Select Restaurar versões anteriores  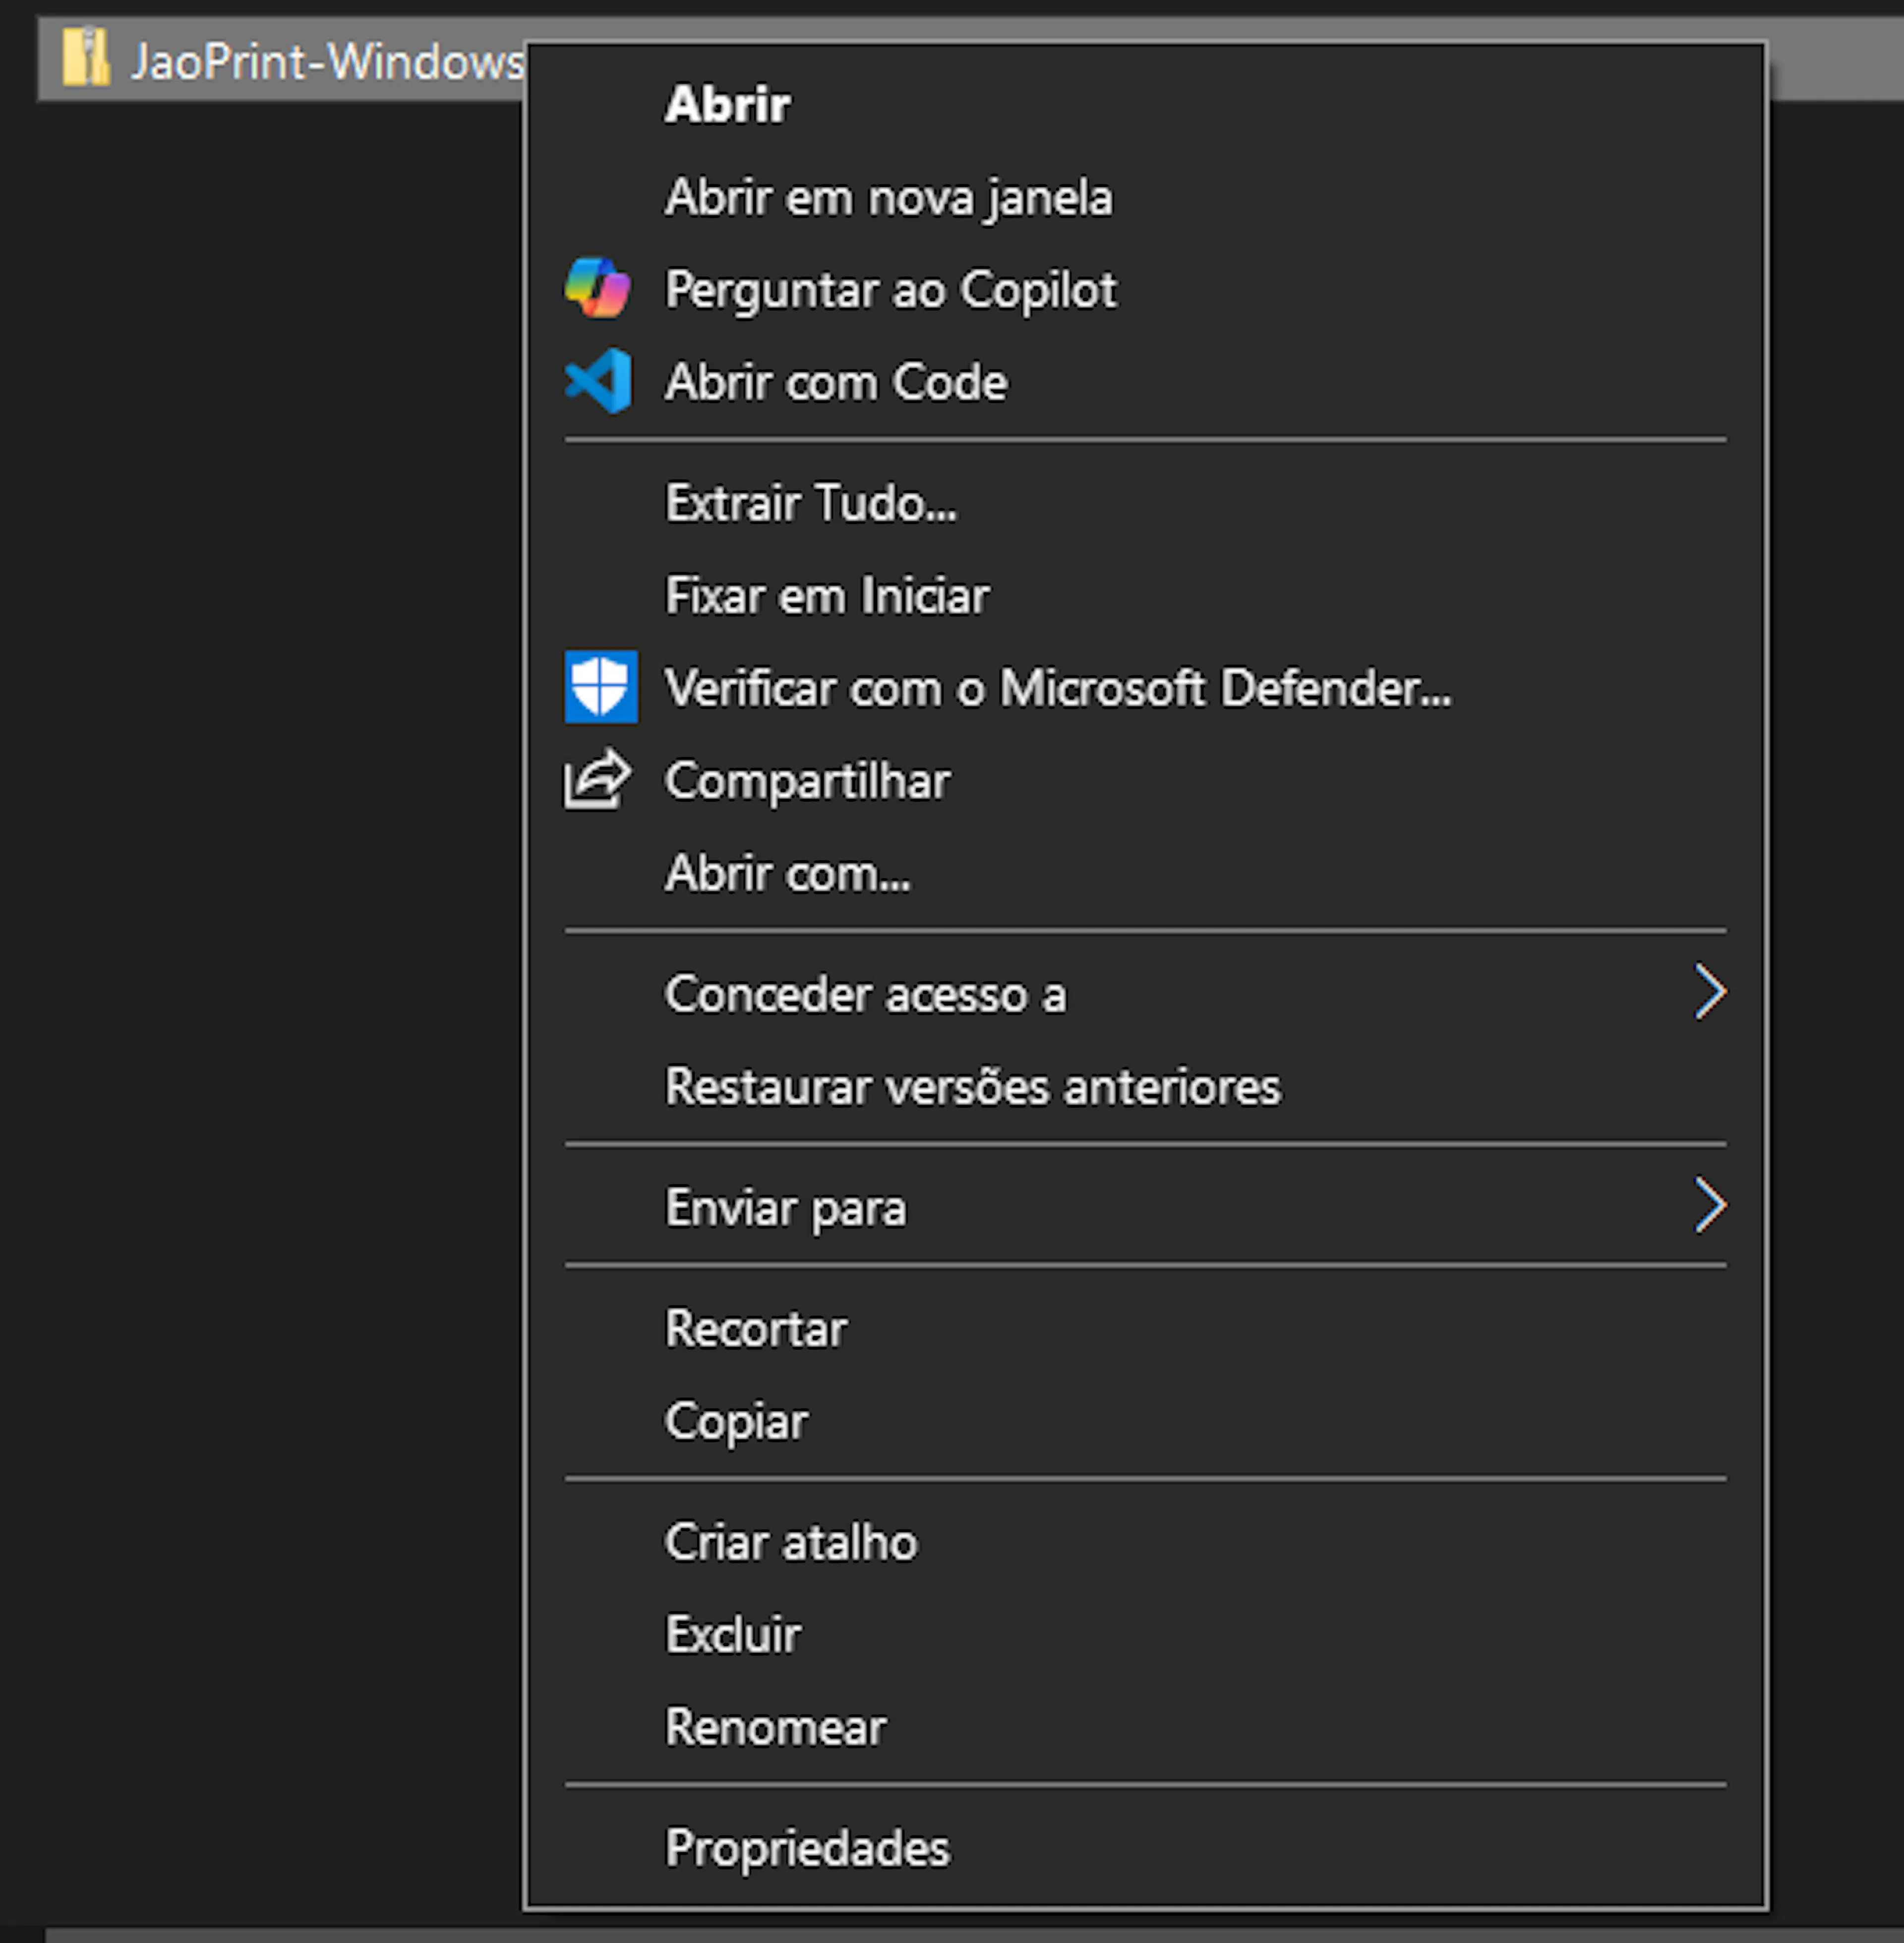click(x=1145, y=1086)
